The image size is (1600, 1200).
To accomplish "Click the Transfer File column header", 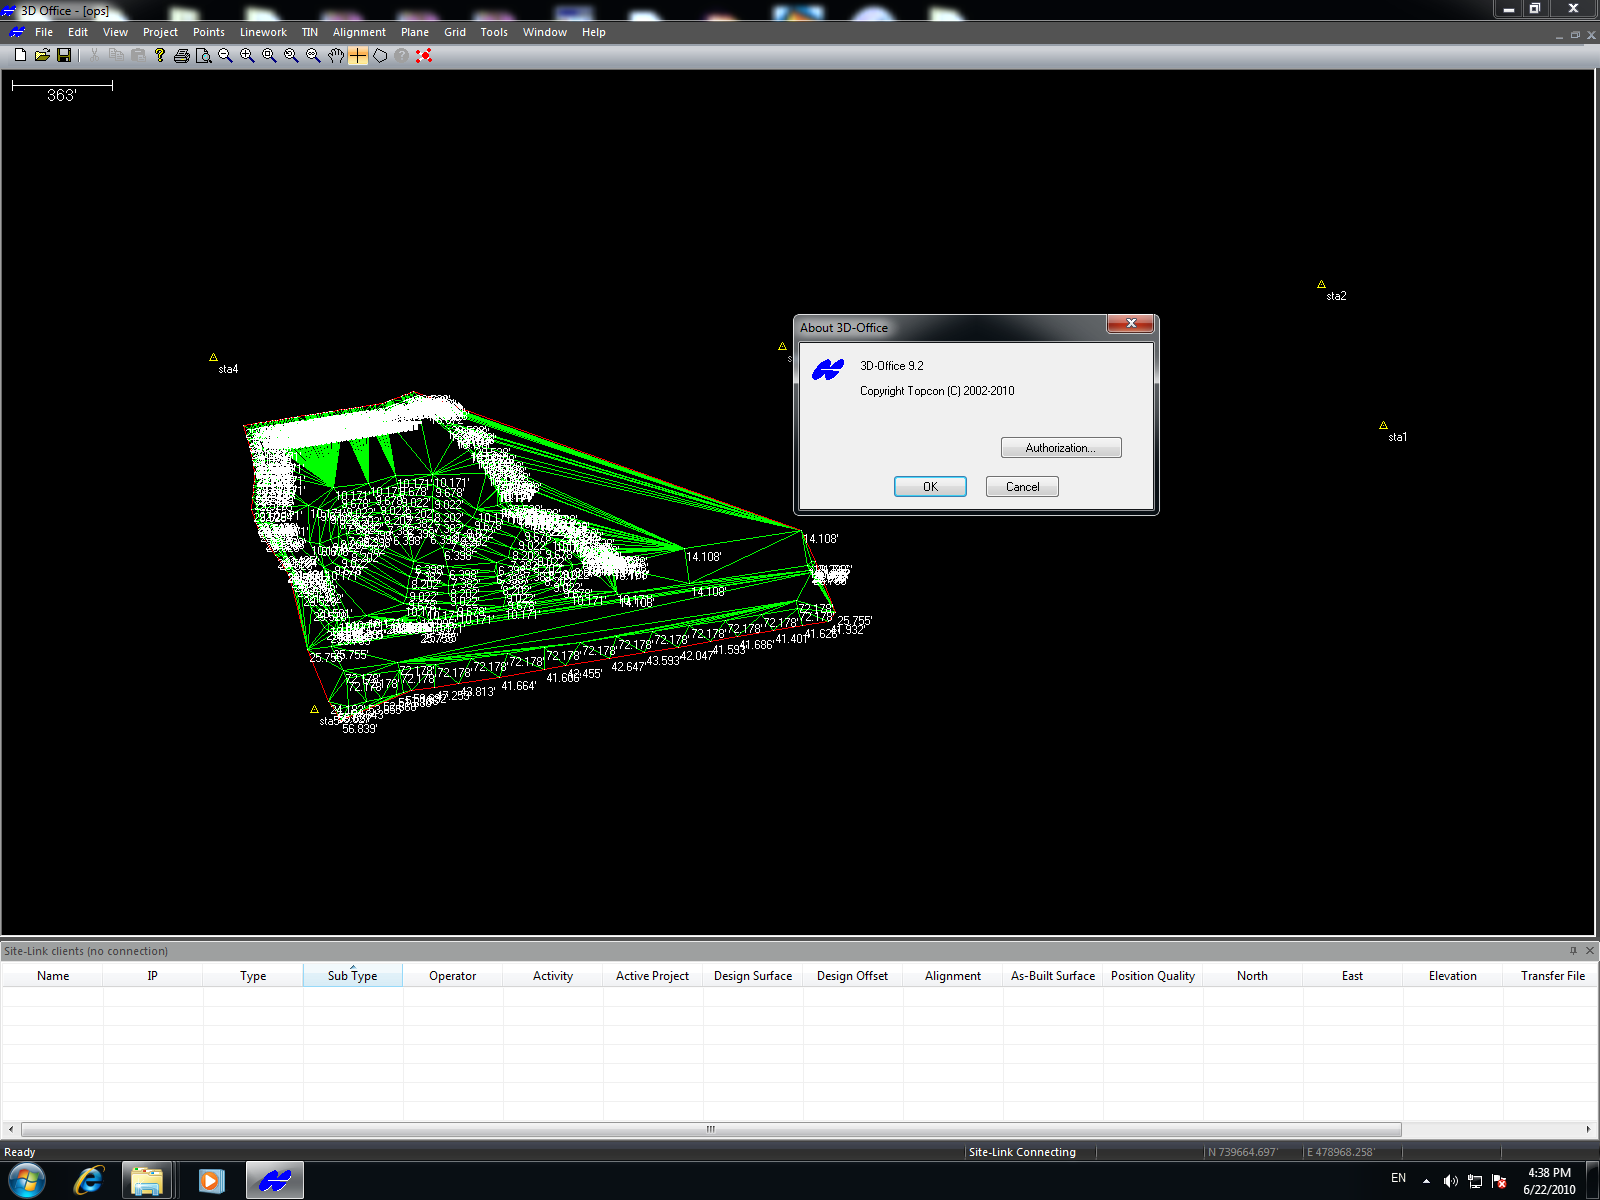I will 1552,976.
